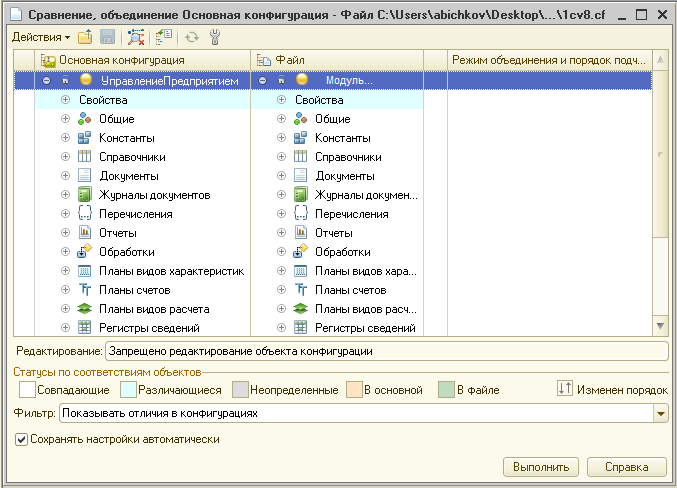This screenshot has height=488, width=677.
Task: Select Перечисления row in Файл column
Action: [337, 214]
